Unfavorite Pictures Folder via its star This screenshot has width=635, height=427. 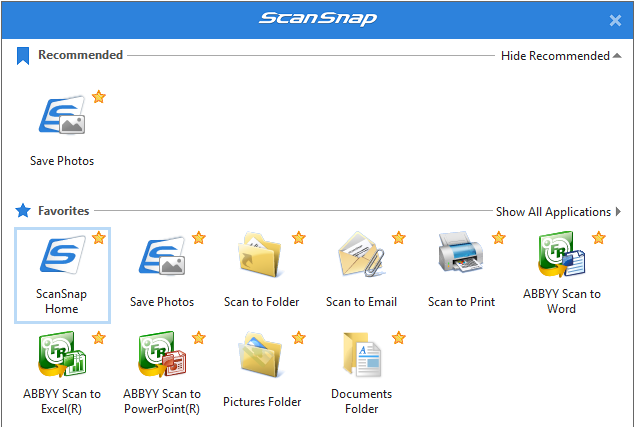point(298,337)
